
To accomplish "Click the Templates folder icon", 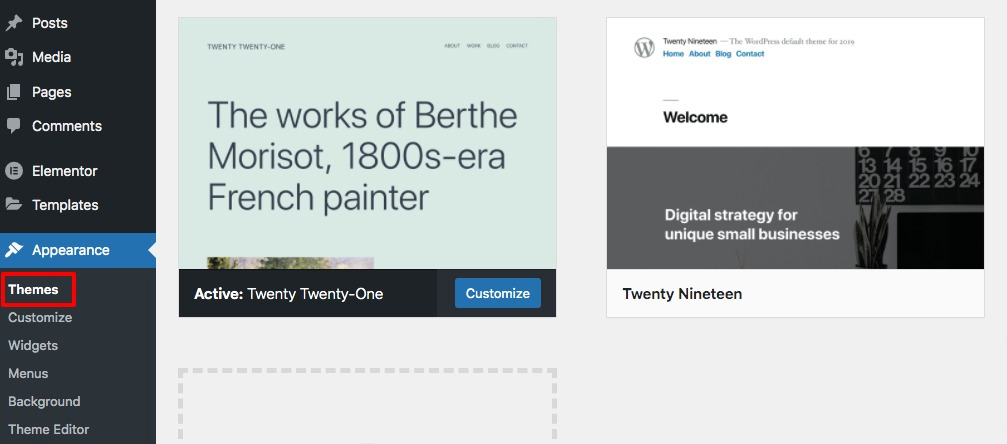I will (x=13, y=204).
